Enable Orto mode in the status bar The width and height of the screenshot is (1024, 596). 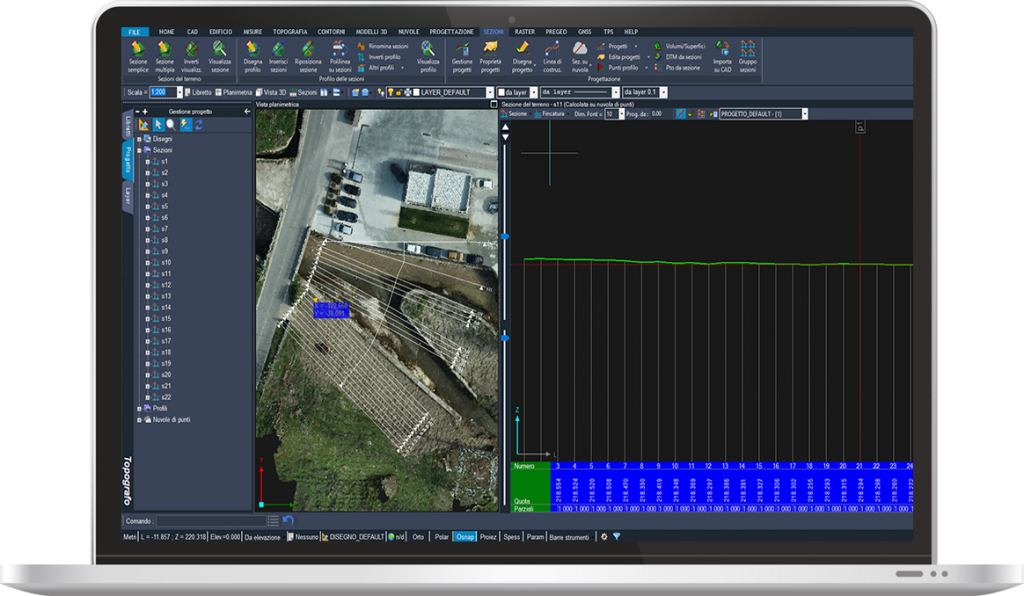coord(416,537)
